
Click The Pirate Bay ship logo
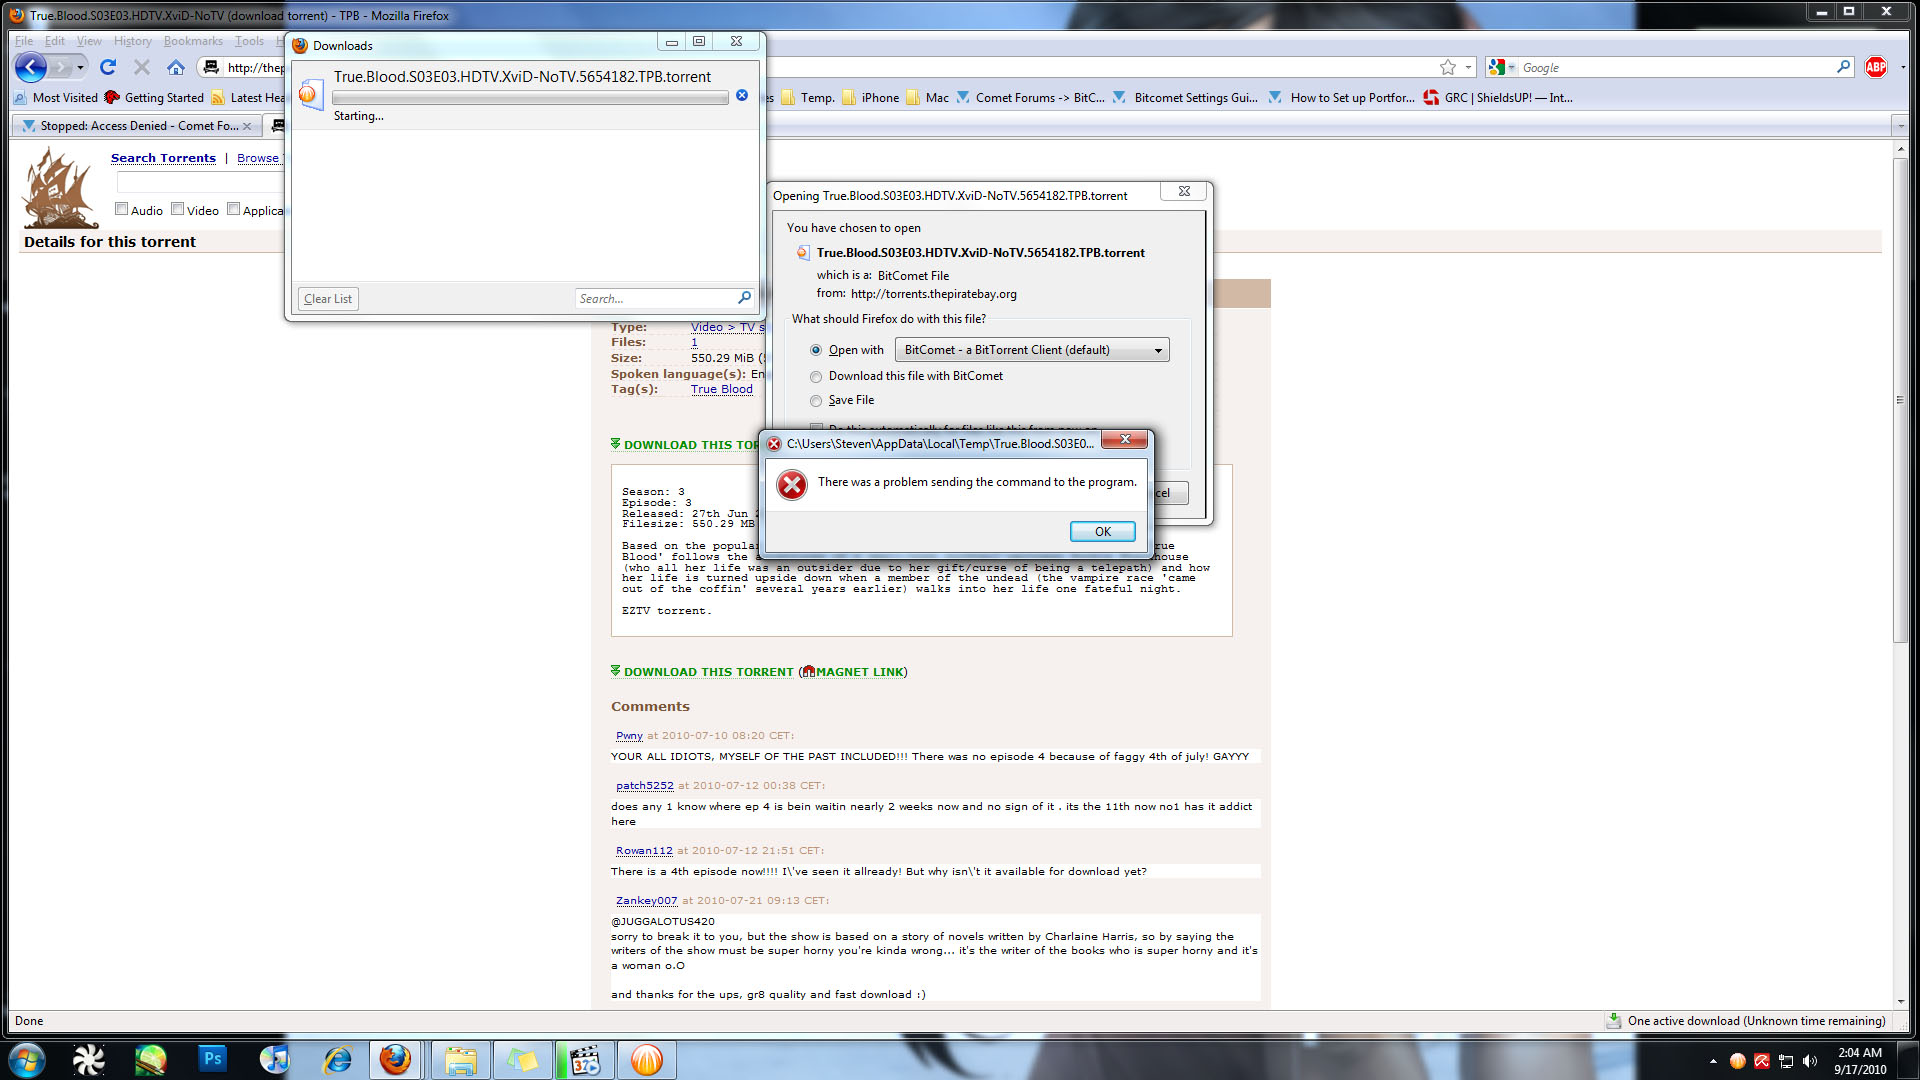pos(60,188)
